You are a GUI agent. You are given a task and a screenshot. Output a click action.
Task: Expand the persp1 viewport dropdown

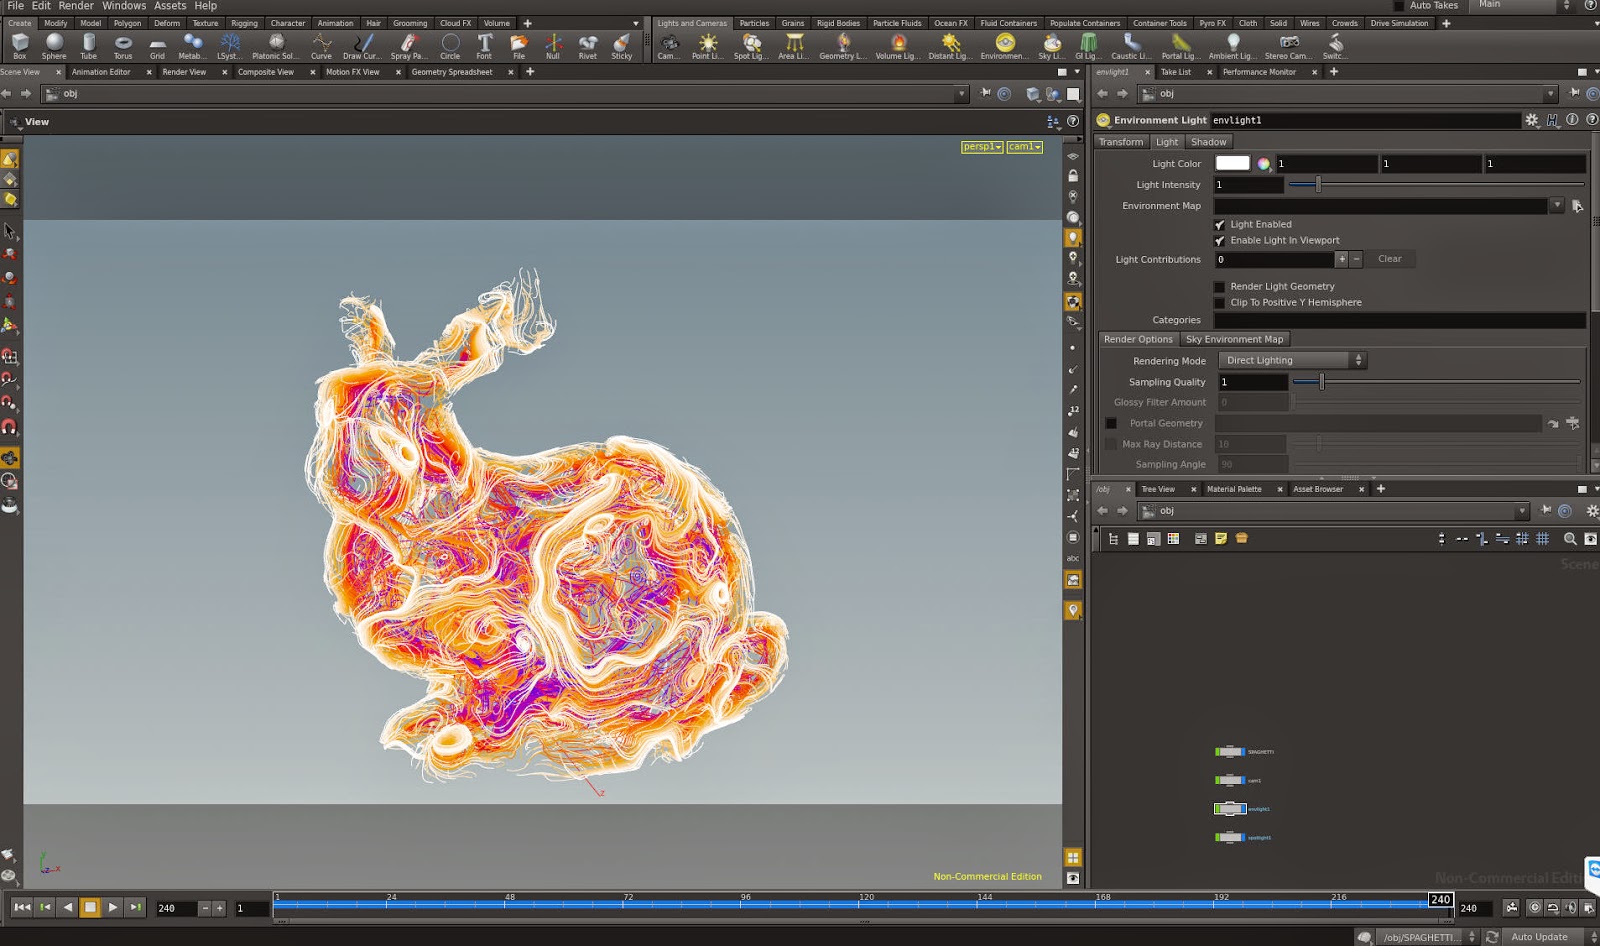(x=981, y=147)
